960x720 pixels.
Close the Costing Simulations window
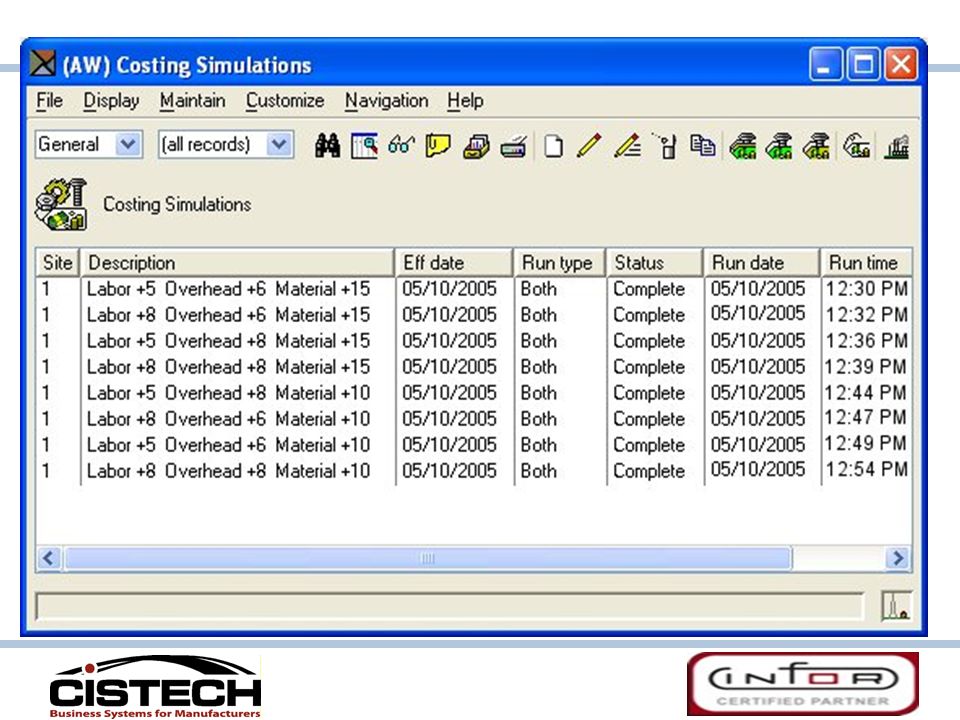pos(901,64)
